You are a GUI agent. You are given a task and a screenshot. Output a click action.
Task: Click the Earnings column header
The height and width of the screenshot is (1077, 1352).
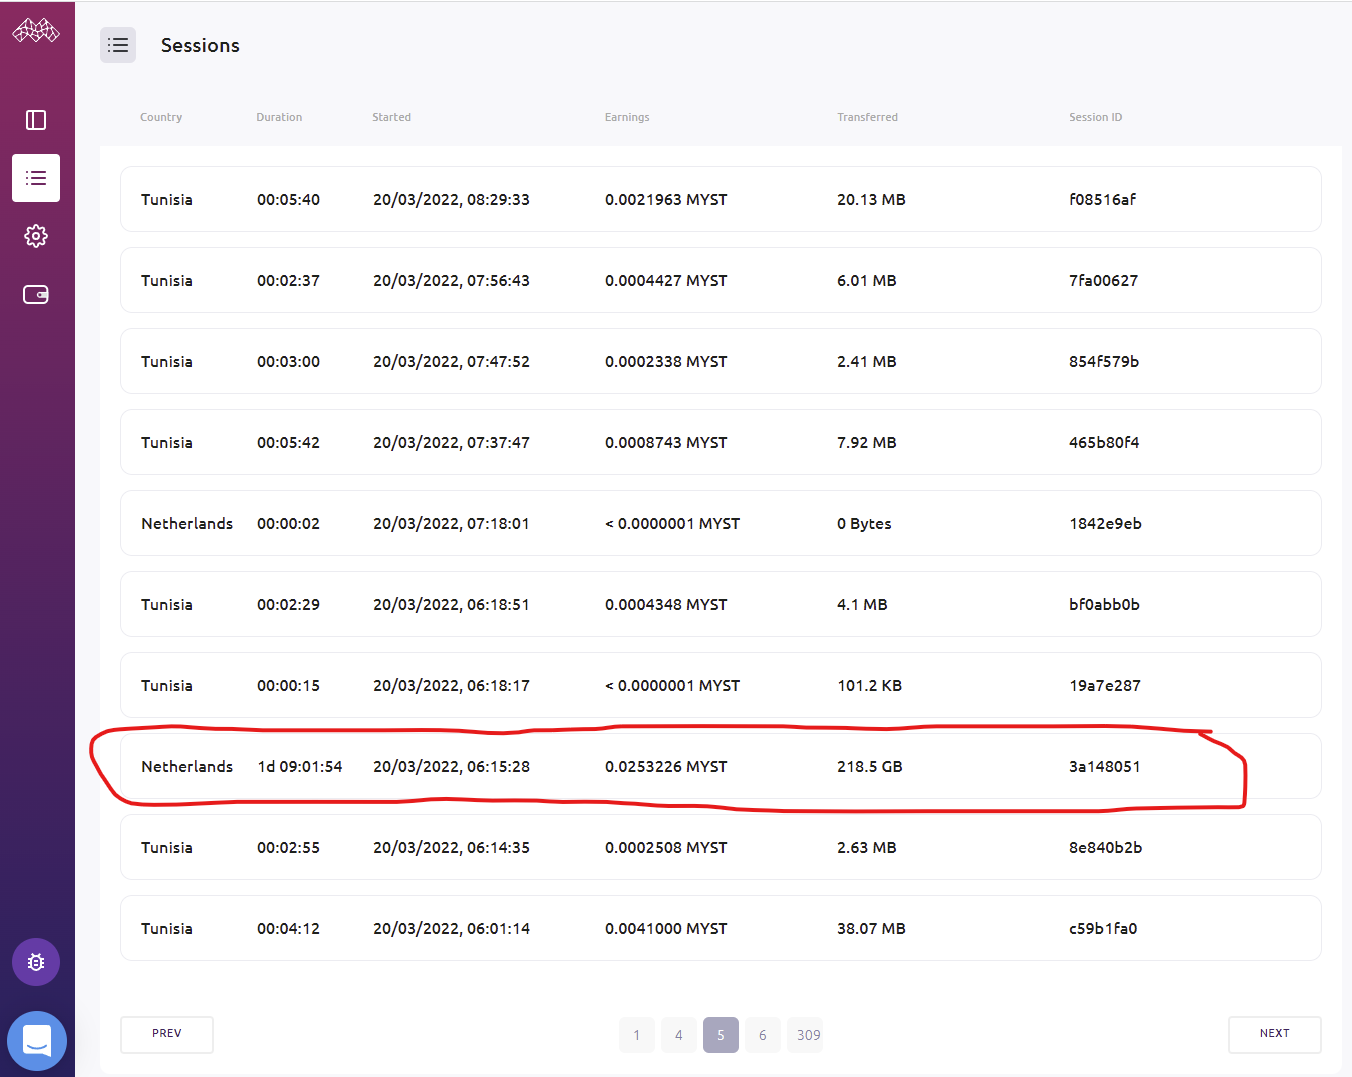click(627, 117)
